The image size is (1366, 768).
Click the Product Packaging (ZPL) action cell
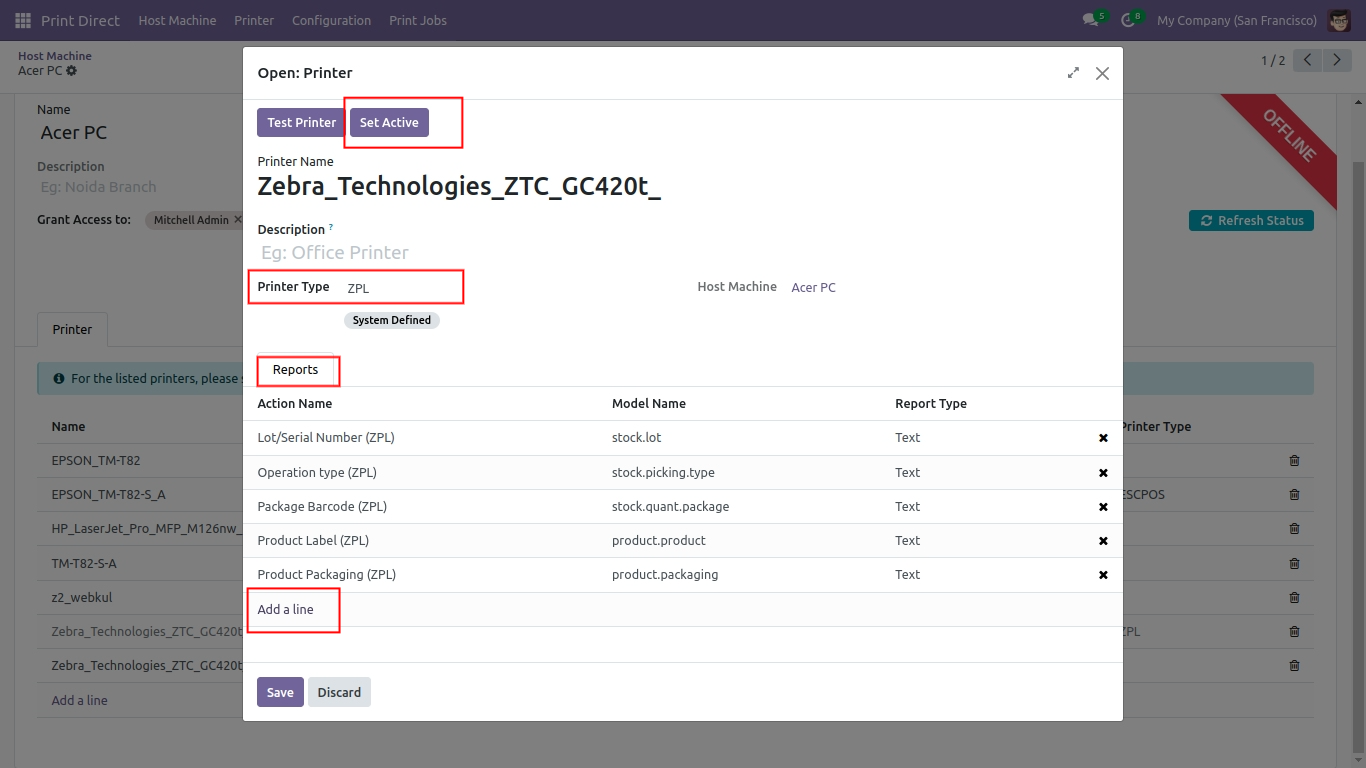pos(327,575)
